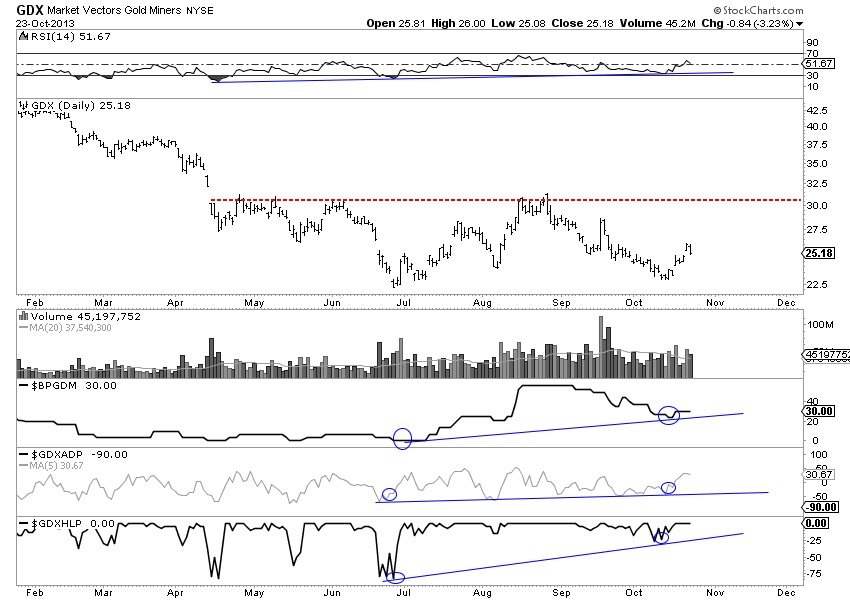Click the '$GDXADP -90.00' panel label

pos(79,454)
